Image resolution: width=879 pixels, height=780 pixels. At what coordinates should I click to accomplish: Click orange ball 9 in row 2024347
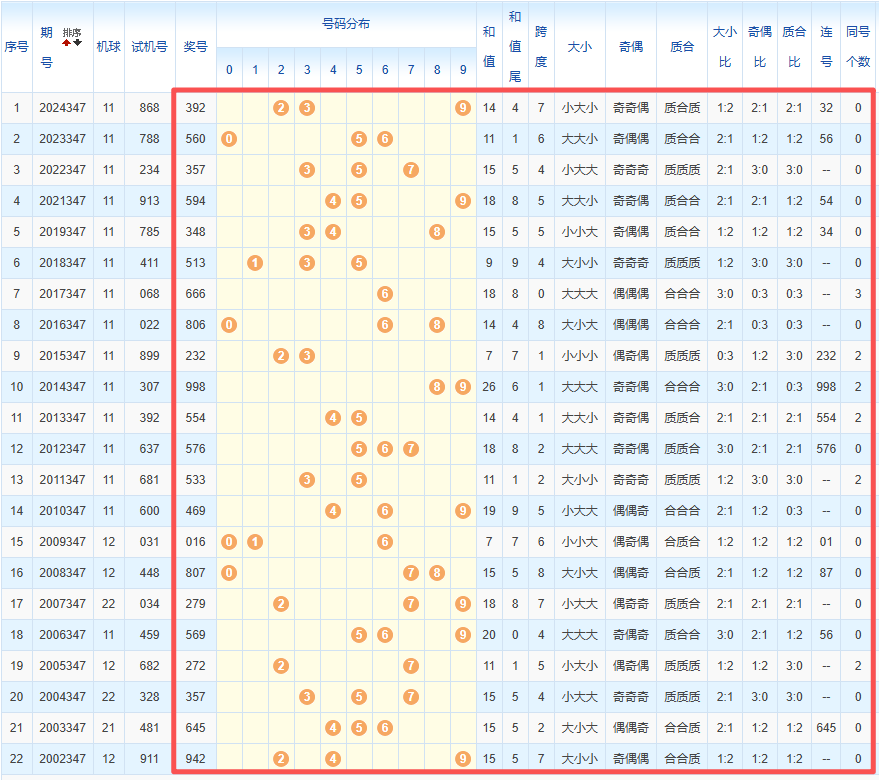click(x=462, y=108)
